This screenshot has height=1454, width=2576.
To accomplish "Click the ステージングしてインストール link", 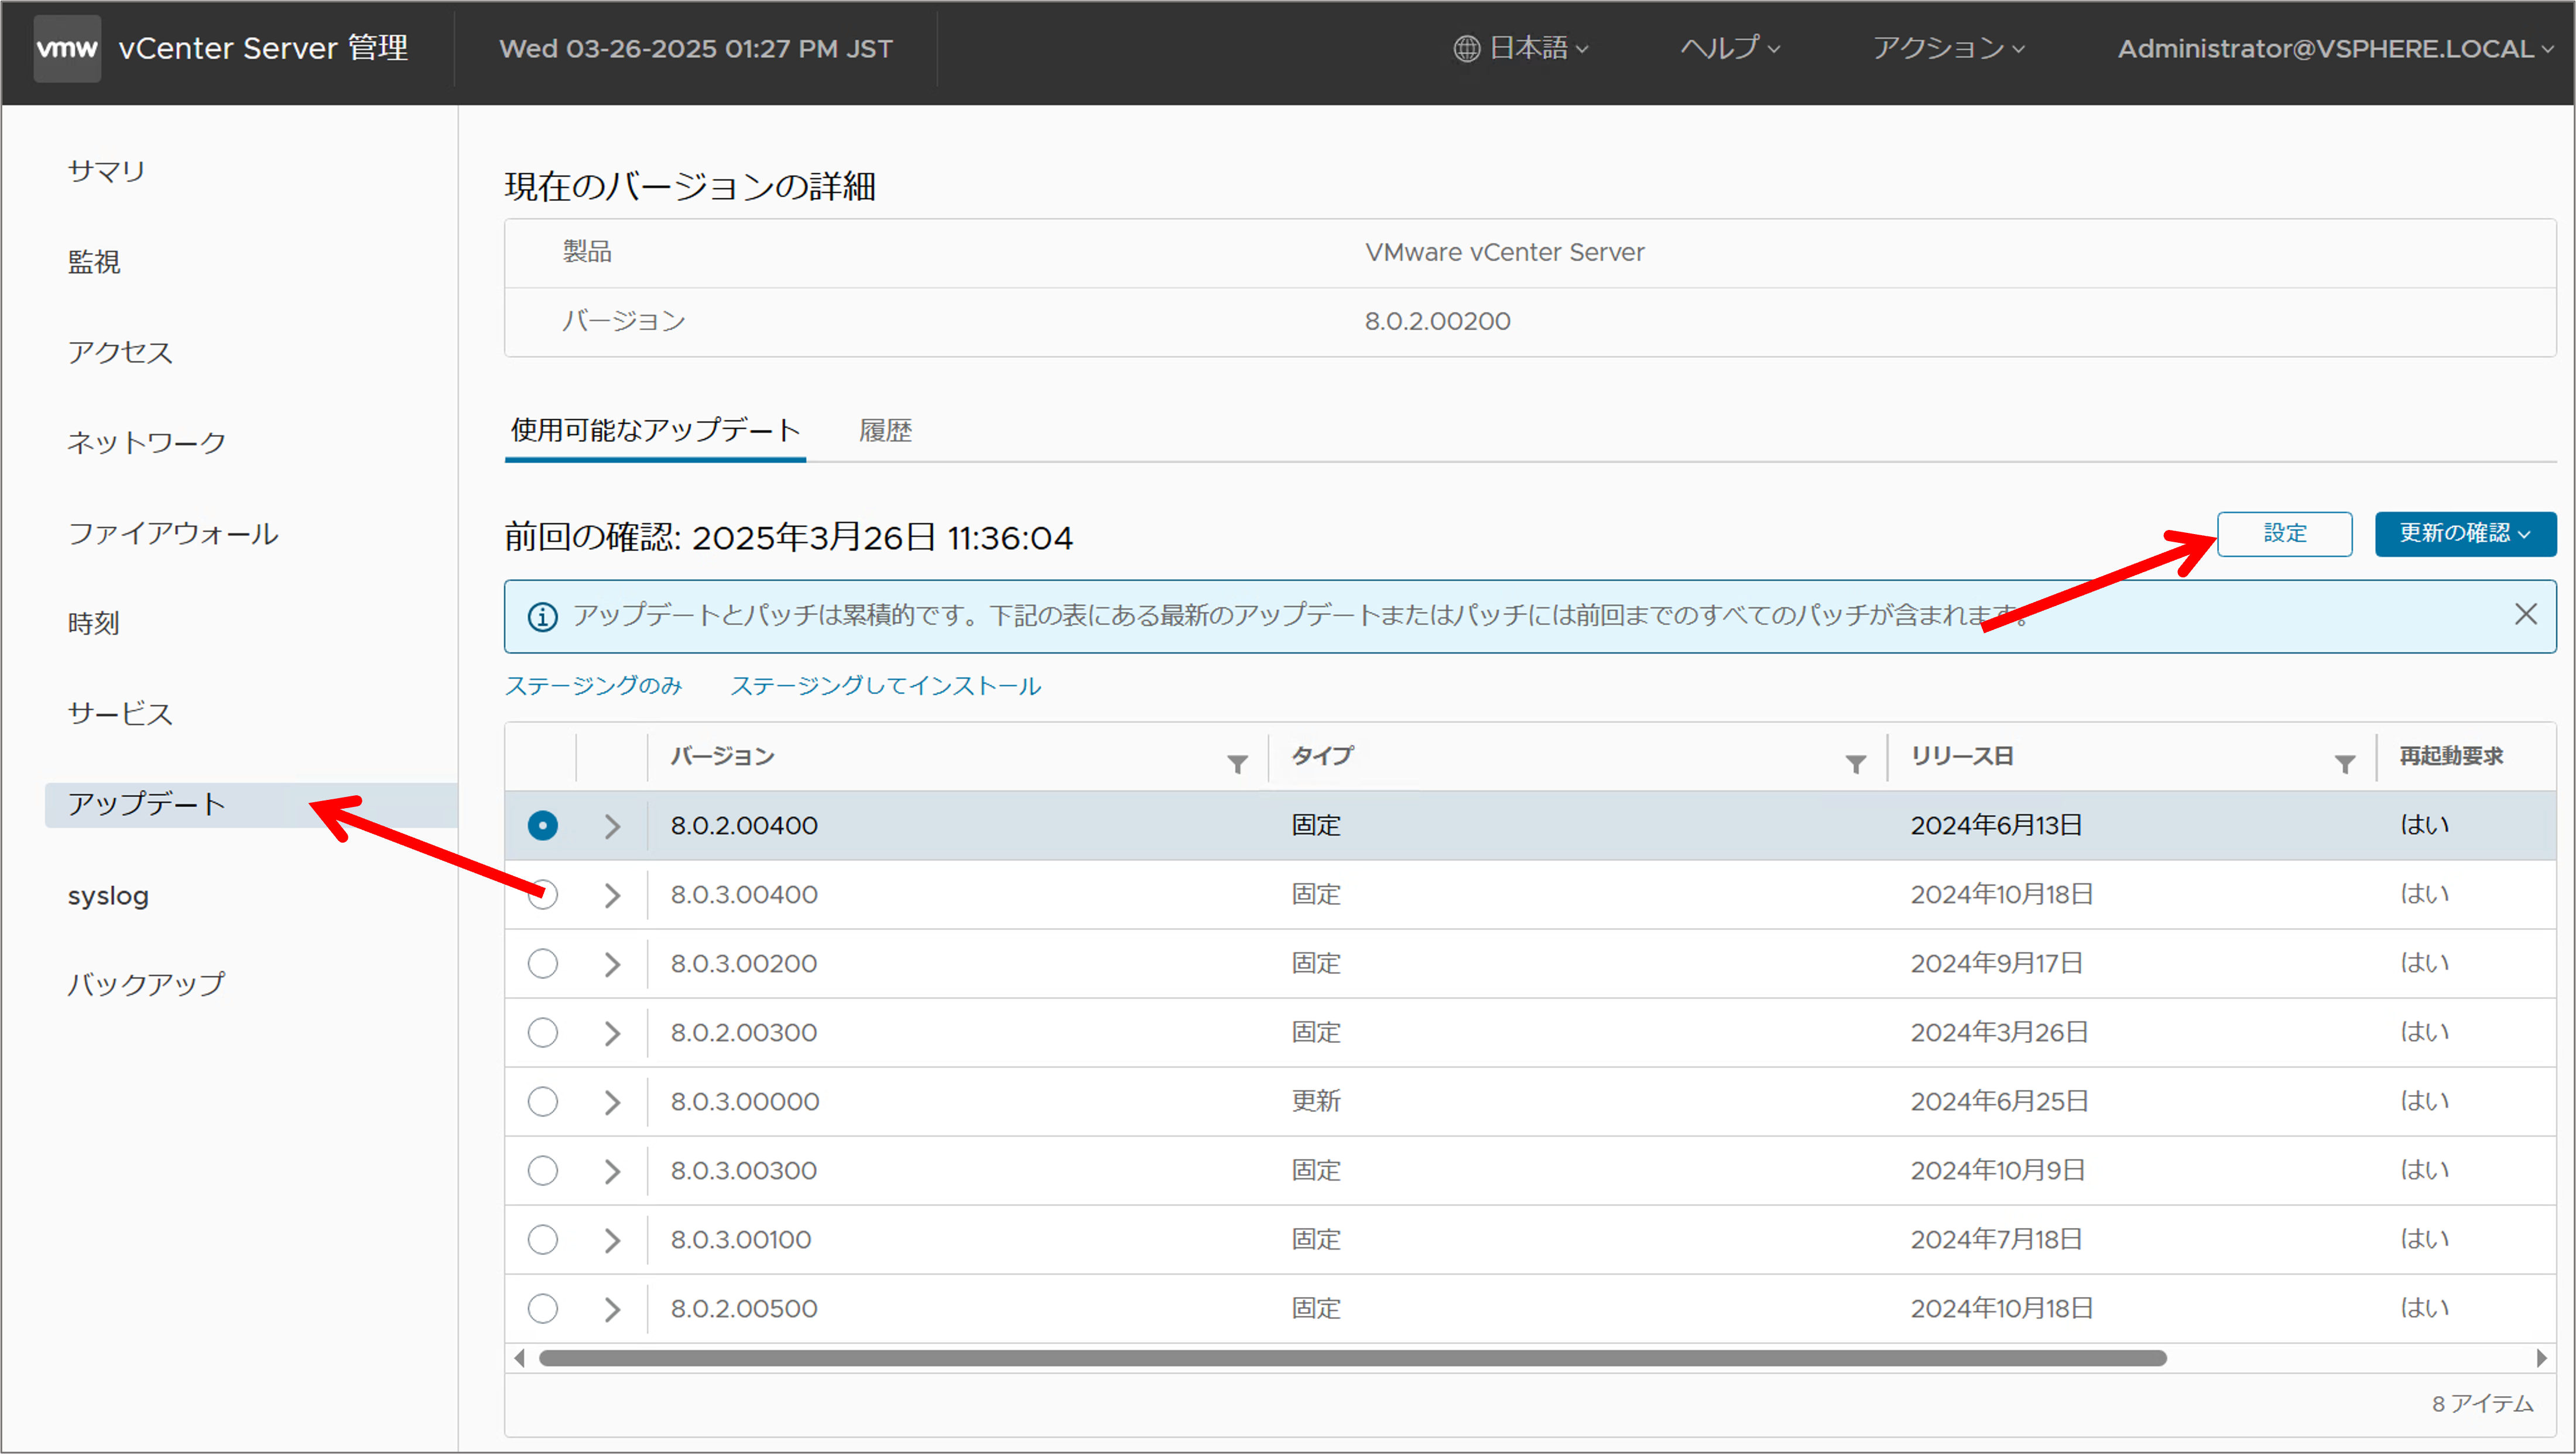I will 885,686.
